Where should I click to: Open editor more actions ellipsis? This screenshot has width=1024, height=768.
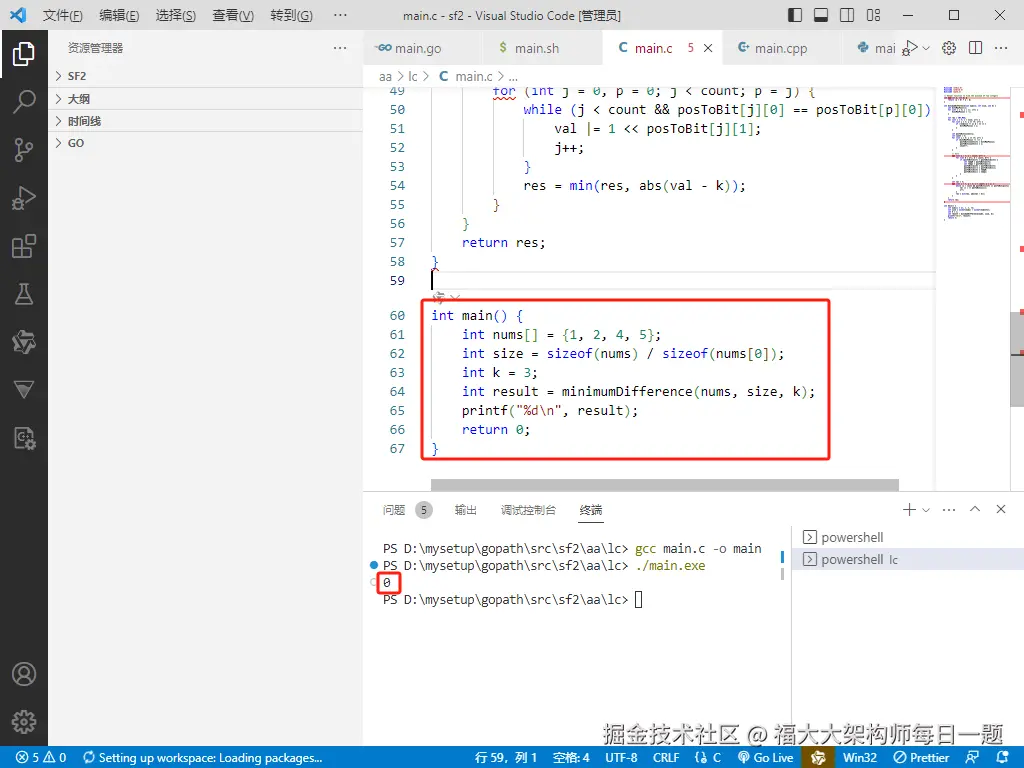coord(1000,48)
